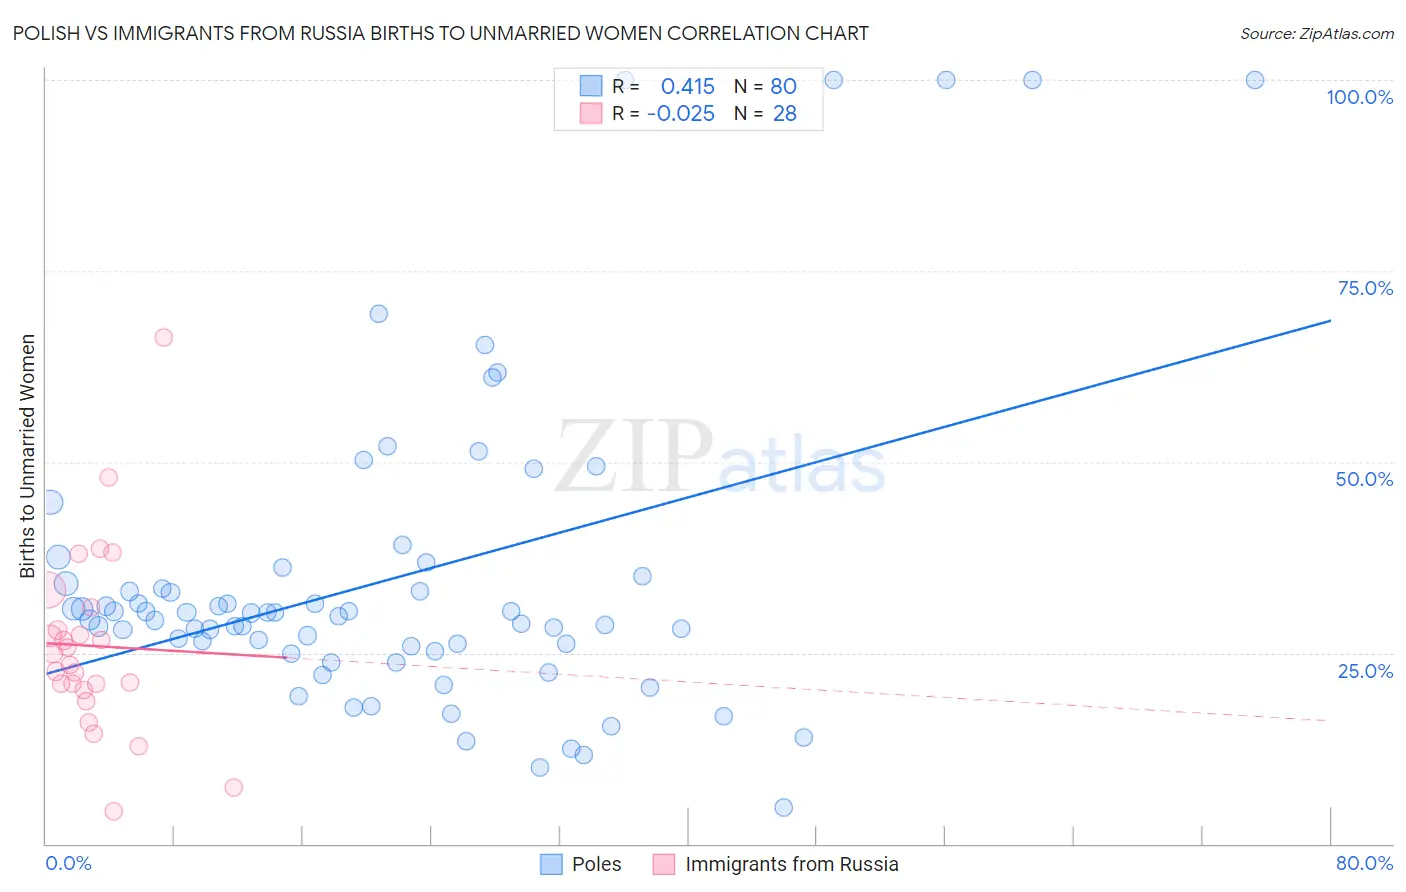Click the blue data point near 69 percent

coord(379,313)
